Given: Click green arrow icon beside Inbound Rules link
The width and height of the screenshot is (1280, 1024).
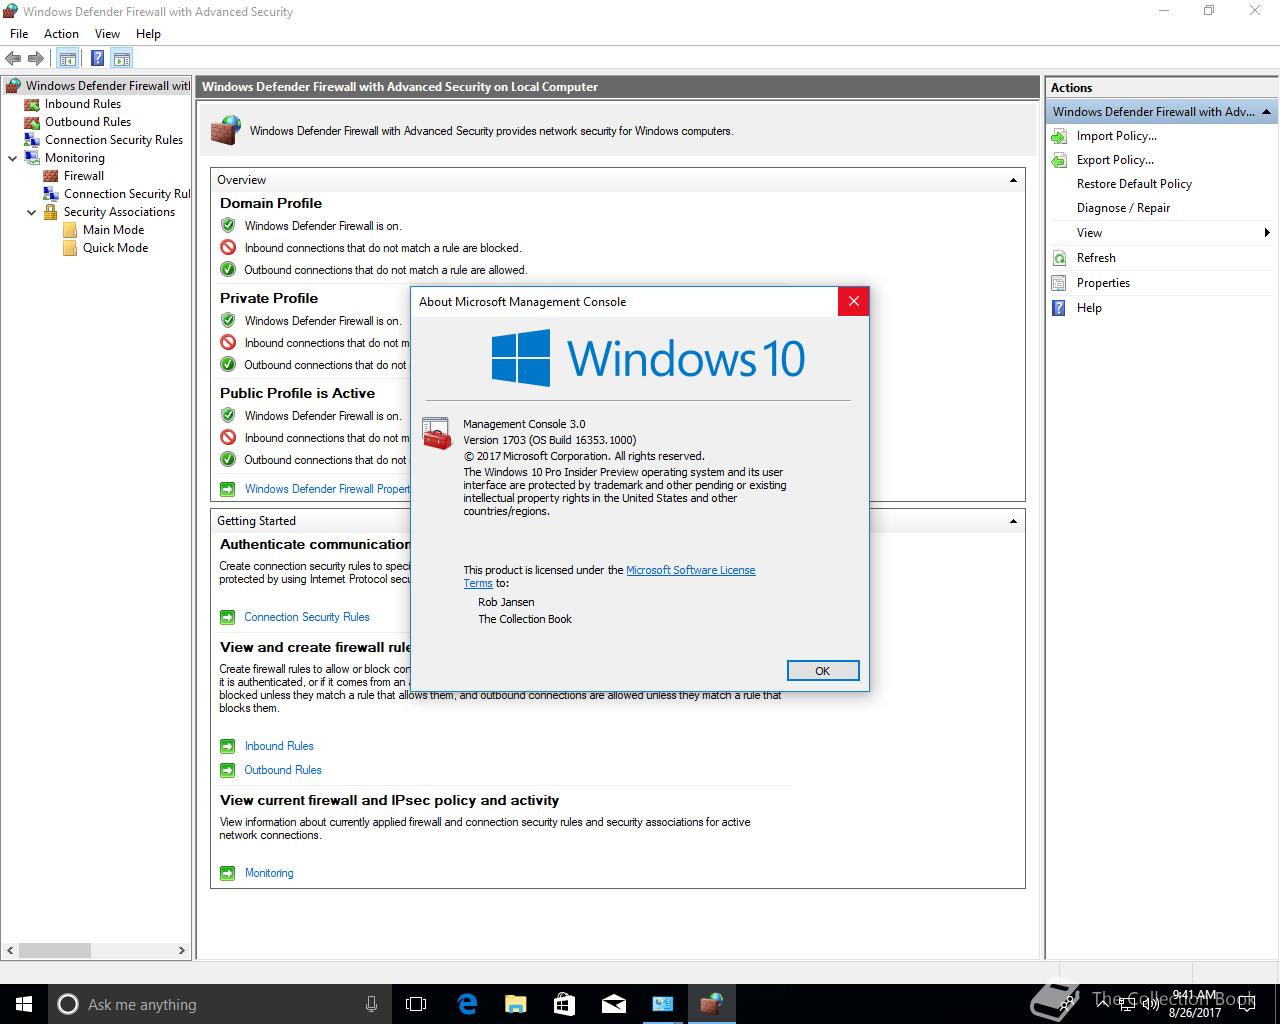Looking at the screenshot, I should [227, 746].
